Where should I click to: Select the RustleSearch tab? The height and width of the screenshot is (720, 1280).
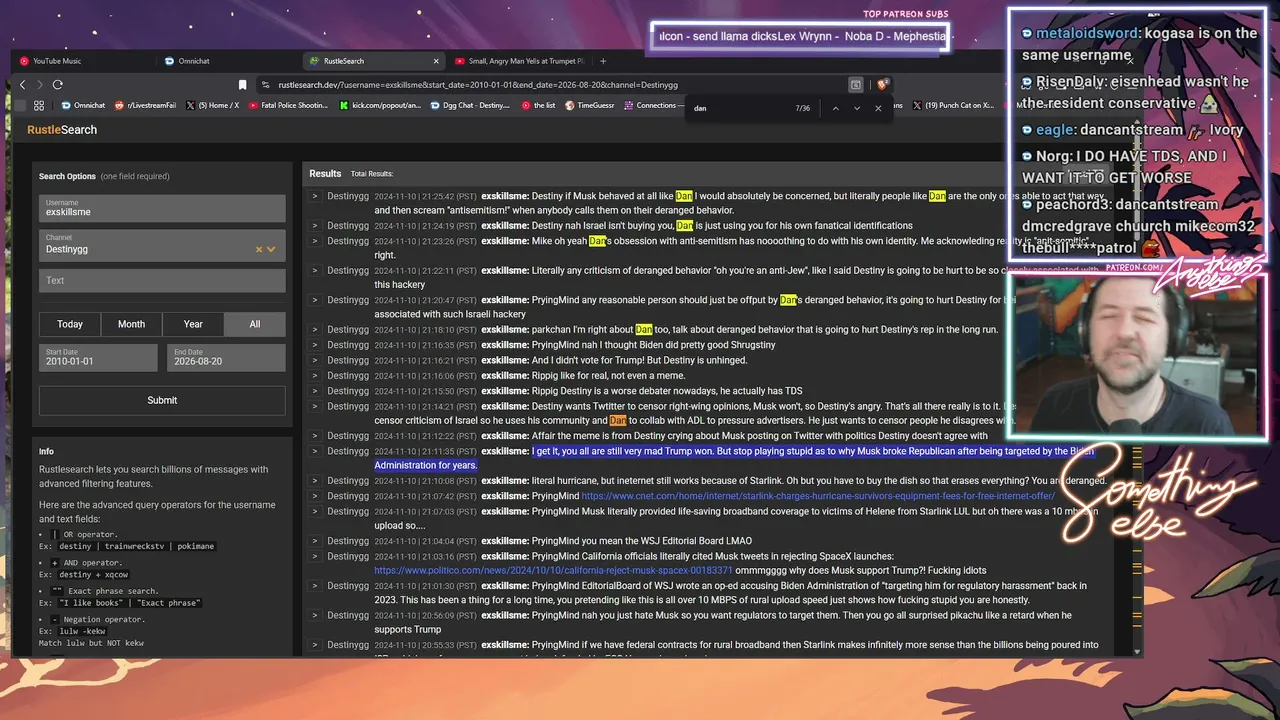click(372, 61)
